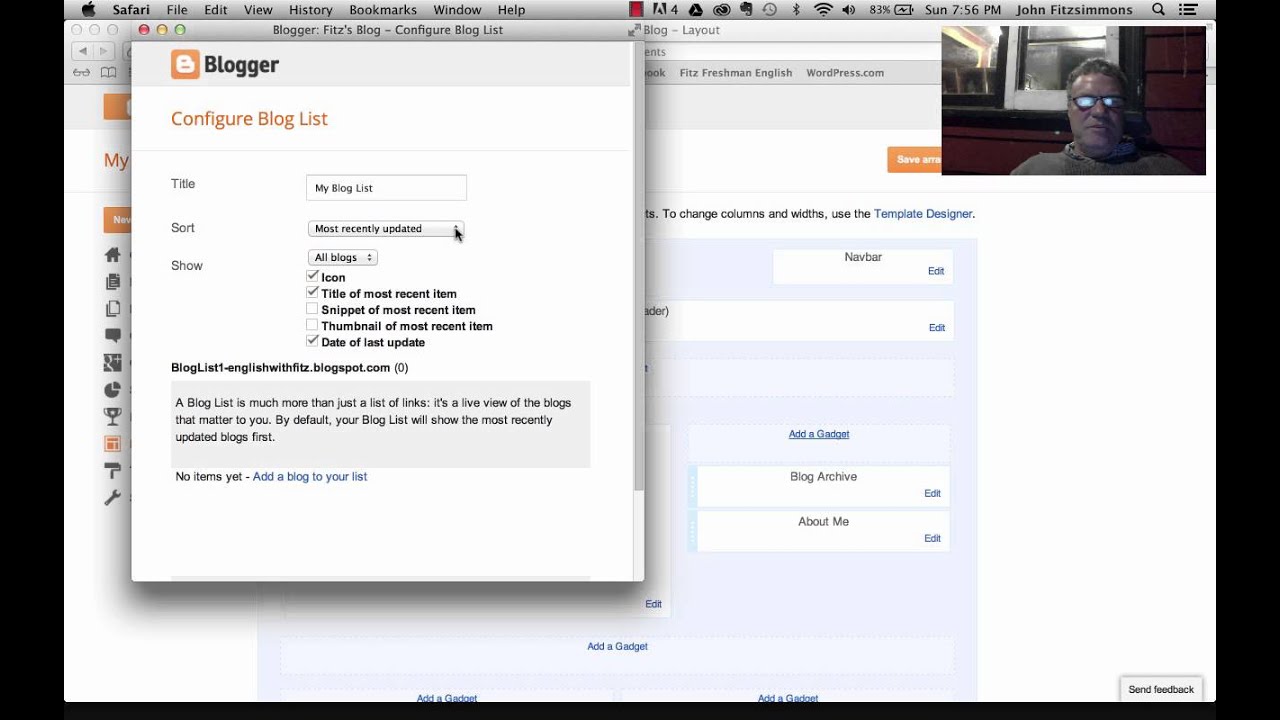Click the John Fitzsimmons user name in menu bar
1280x720 pixels.
coord(1074,10)
